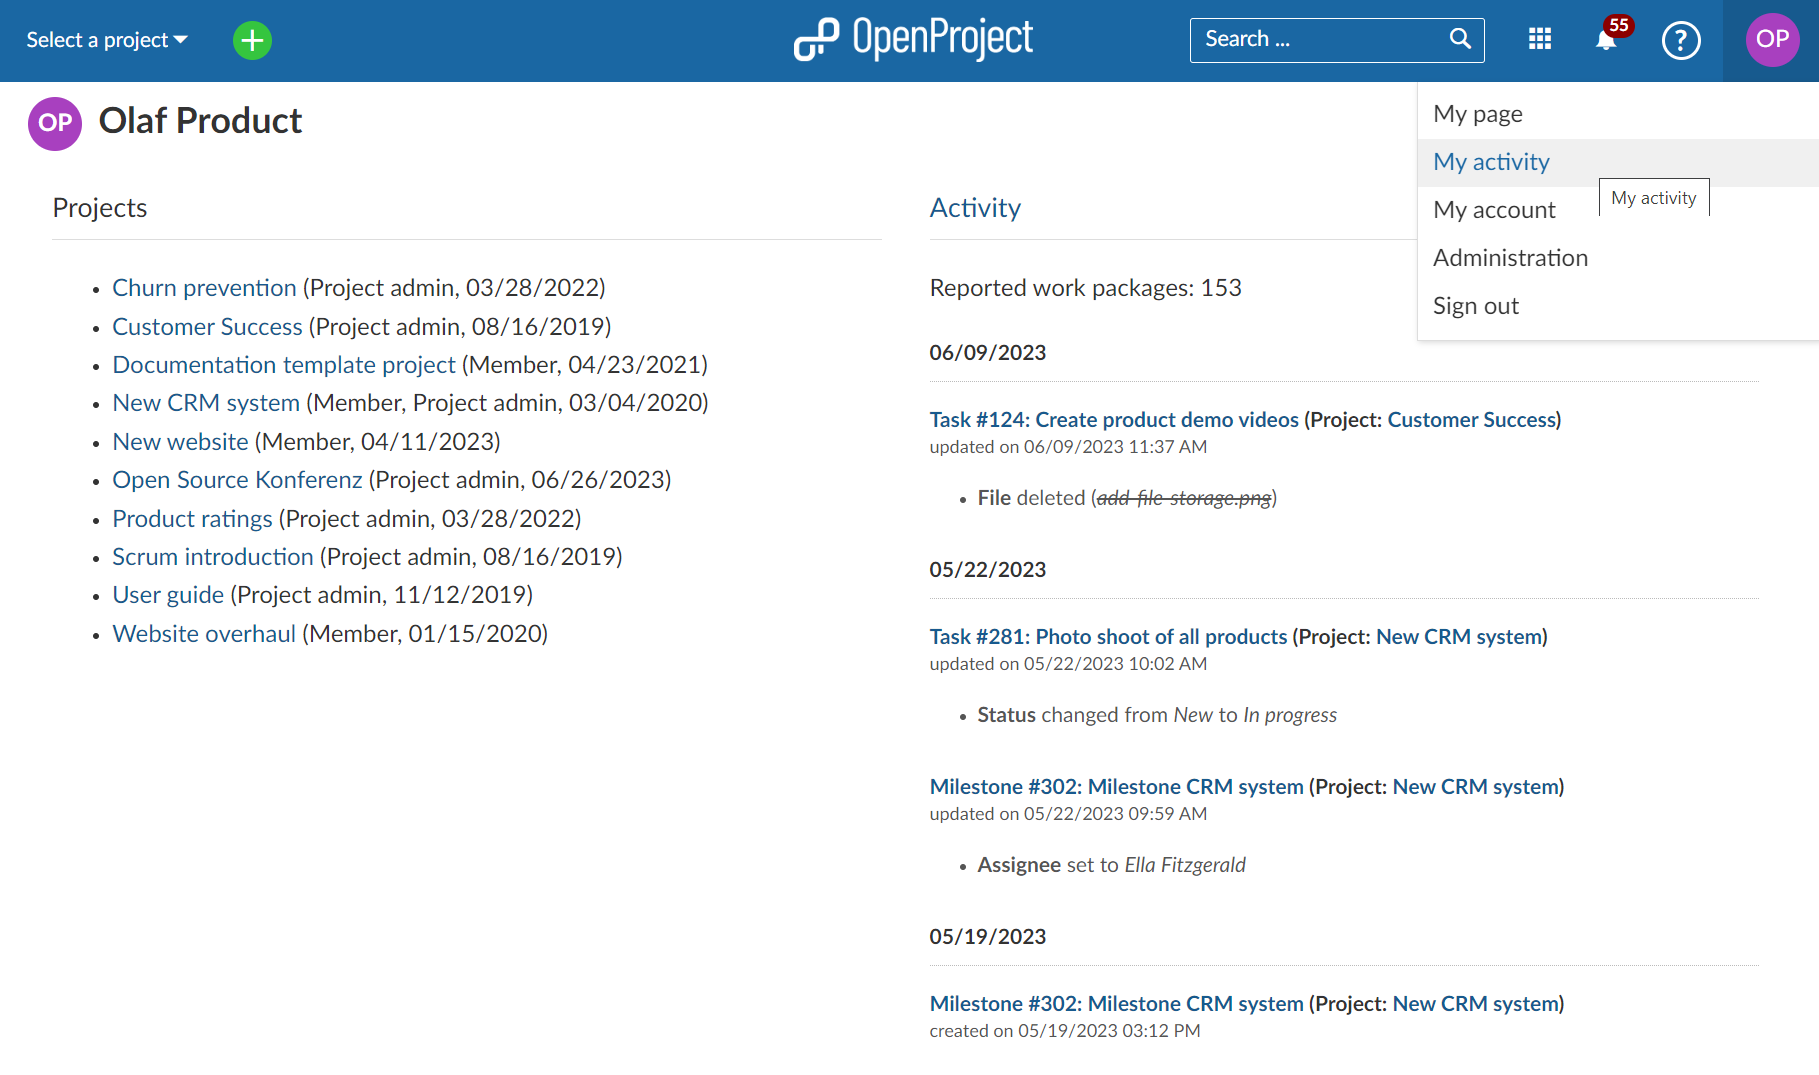Open the Activity heading link
This screenshot has height=1075, width=1819.
(x=975, y=208)
